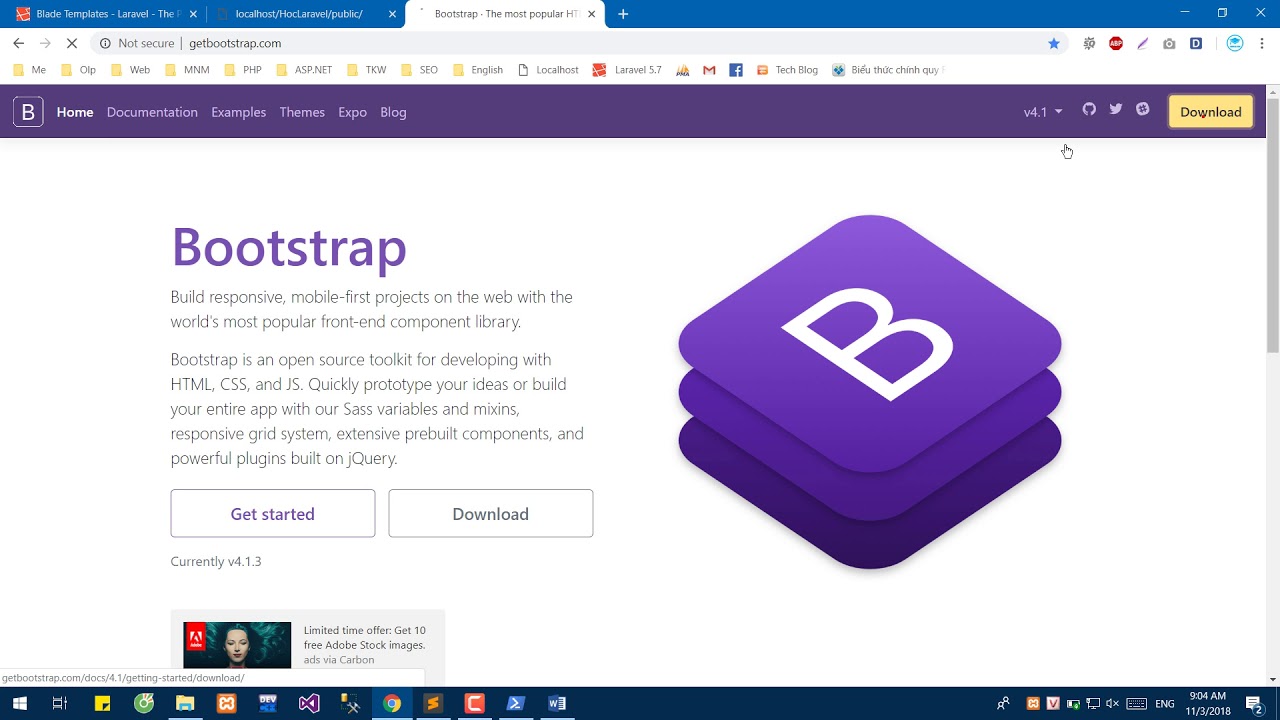Viewport: 1280px width, 720px height.
Task: Click the 9:04 AM clock in taskbar
Action: 1208,696
